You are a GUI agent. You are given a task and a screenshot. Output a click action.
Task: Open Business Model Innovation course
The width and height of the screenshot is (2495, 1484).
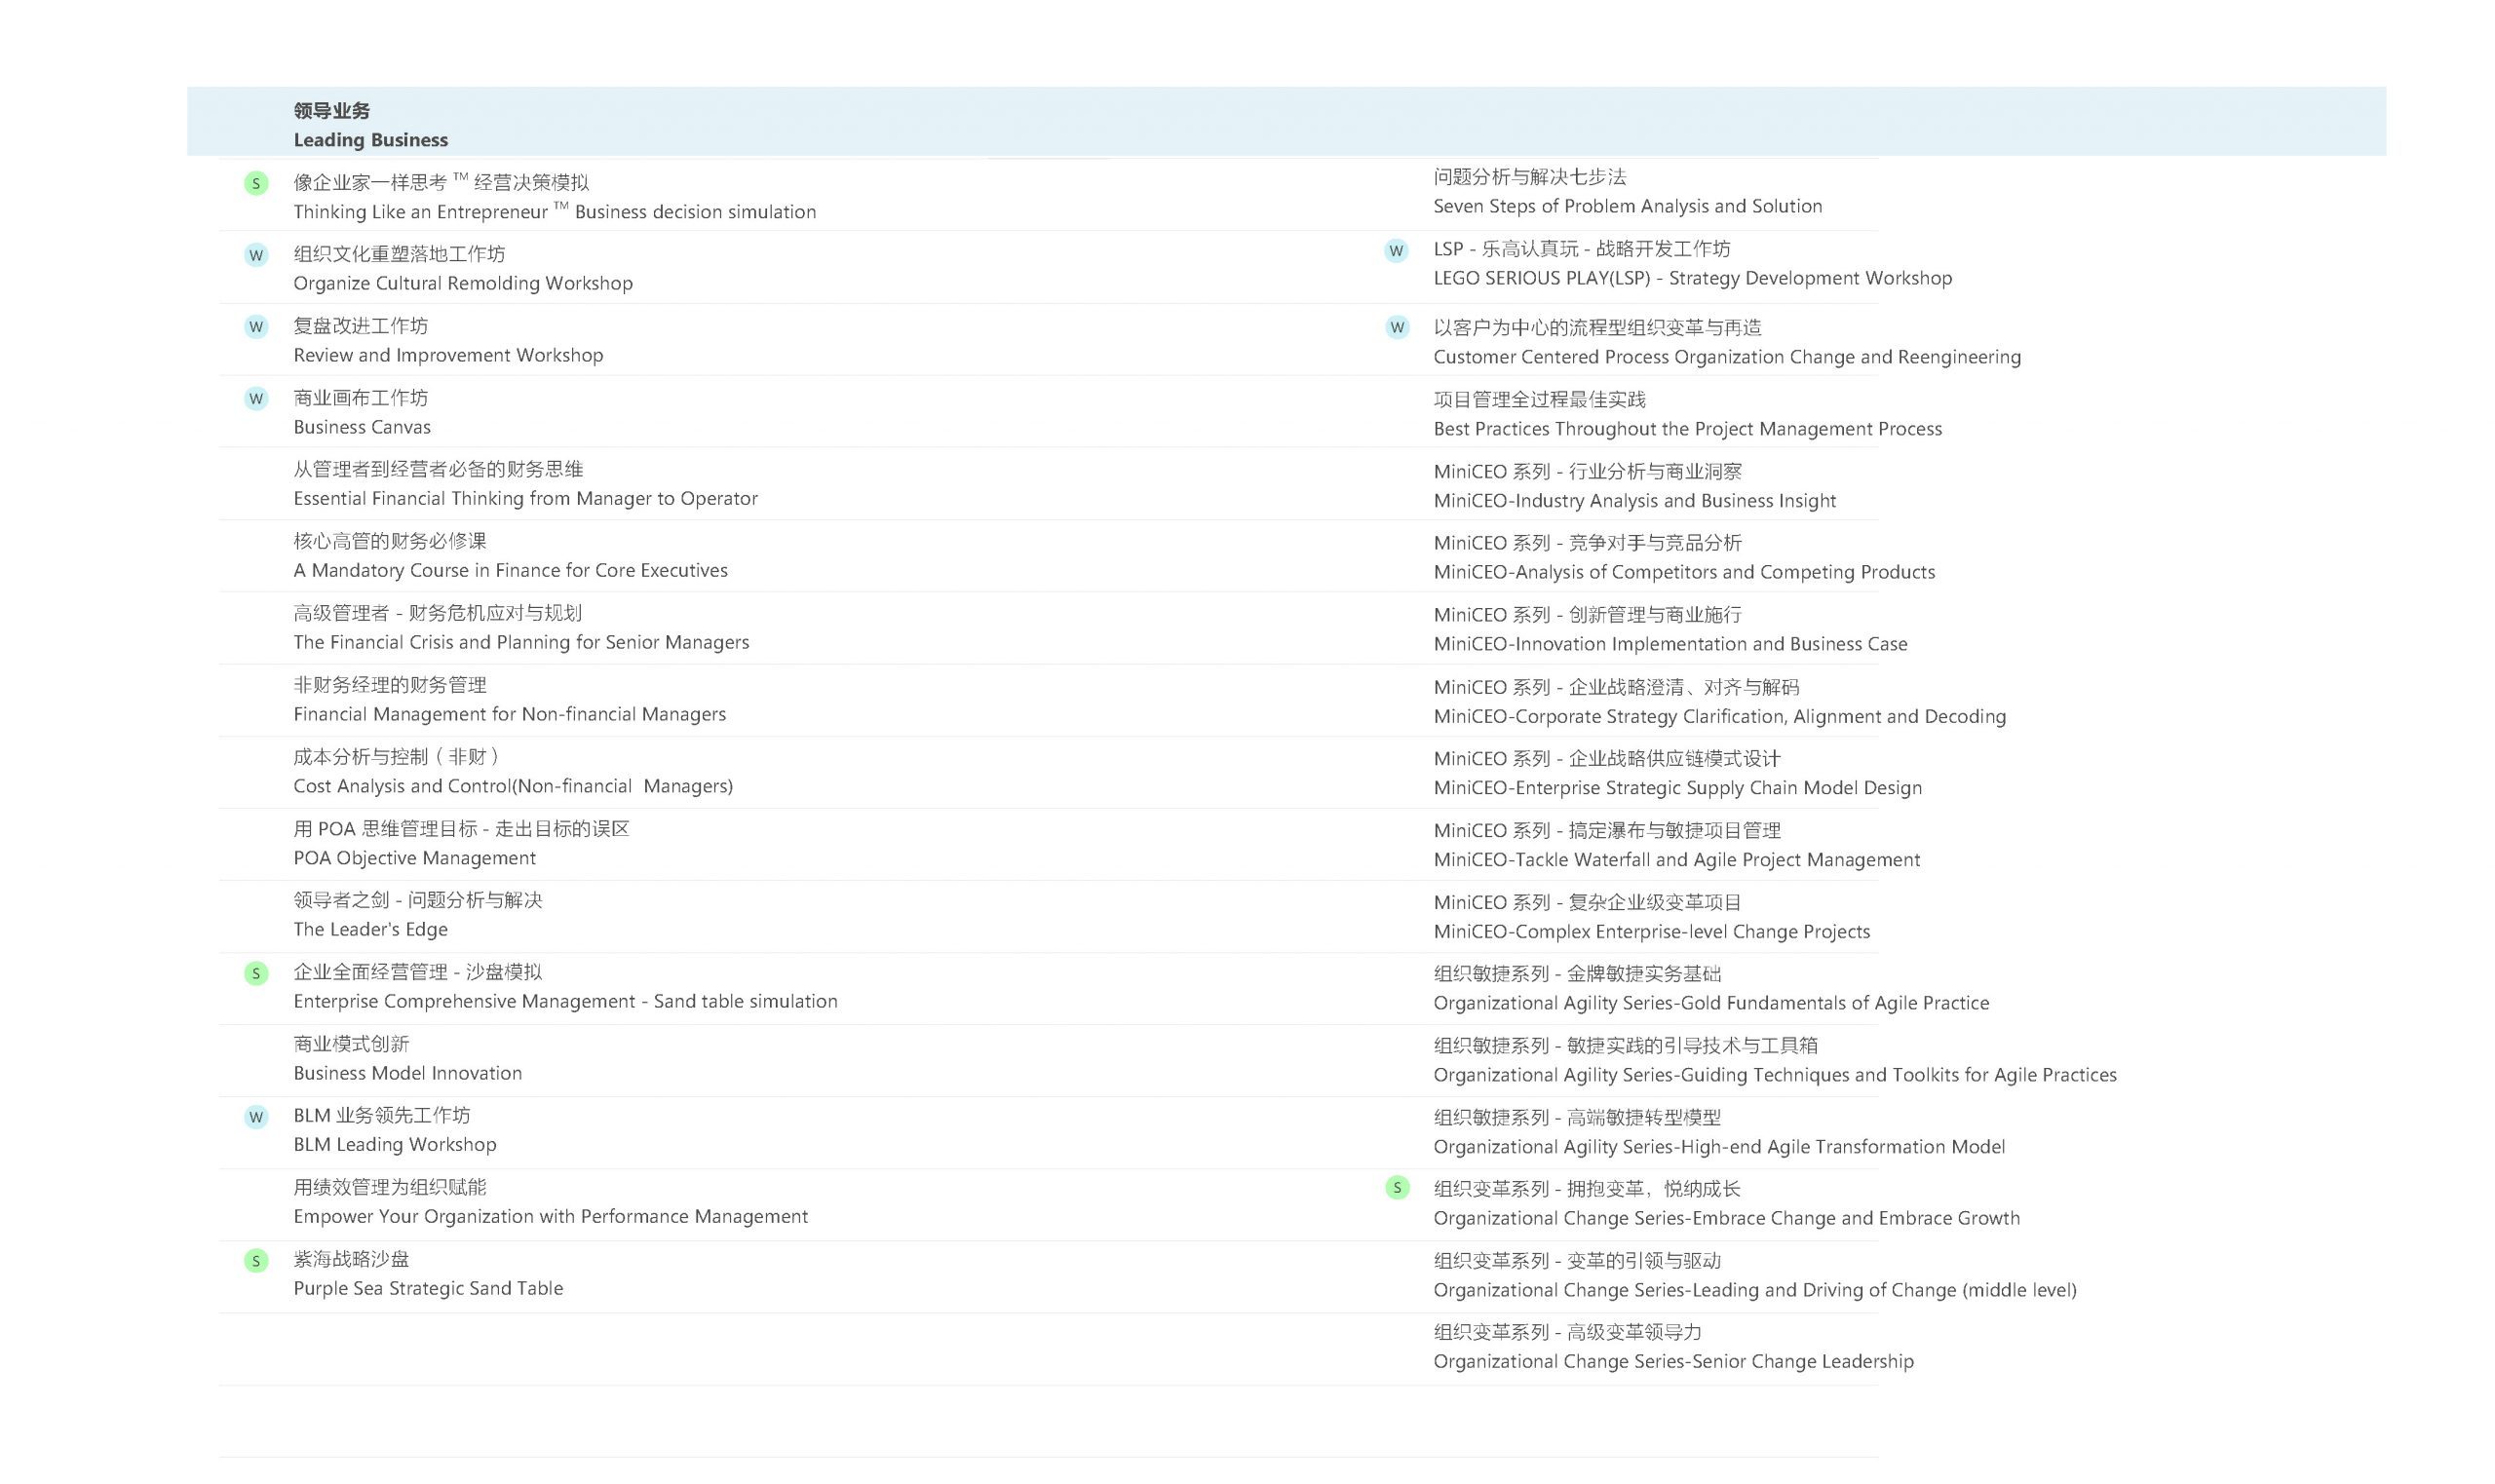pyautogui.click(x=407, y=1073)
